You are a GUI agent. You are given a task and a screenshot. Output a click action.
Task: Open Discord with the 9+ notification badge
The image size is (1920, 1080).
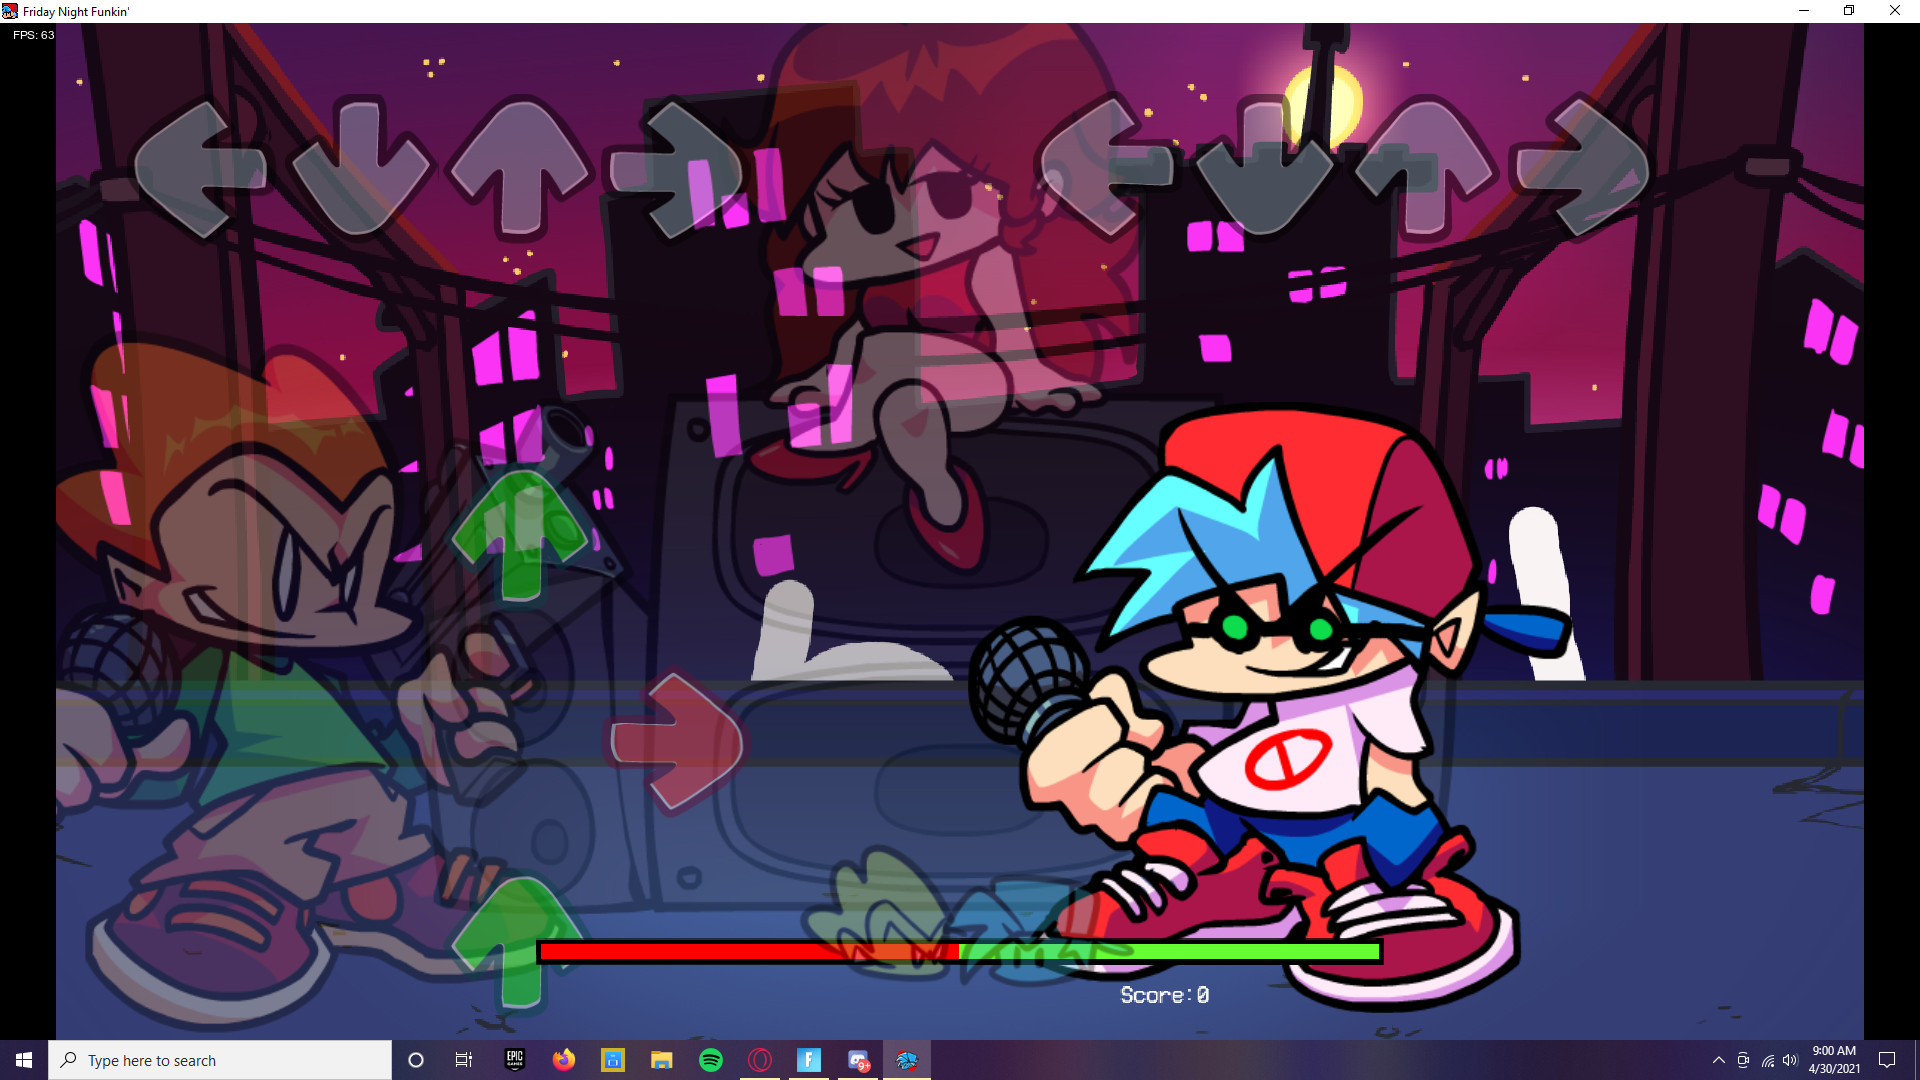point(859,1060)
